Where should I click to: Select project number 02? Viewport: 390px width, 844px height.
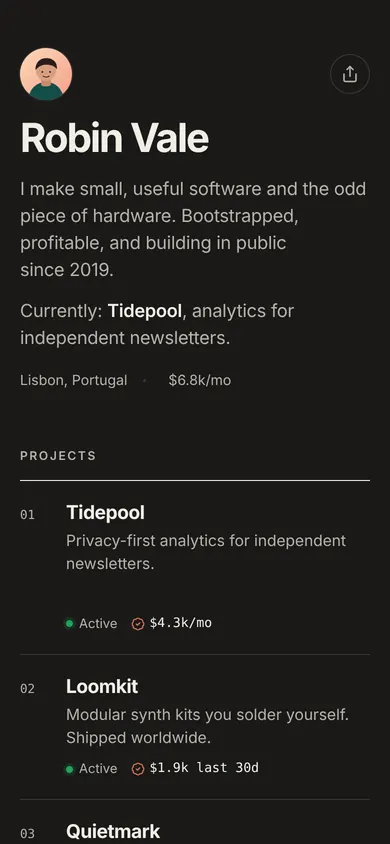[27, 688]
